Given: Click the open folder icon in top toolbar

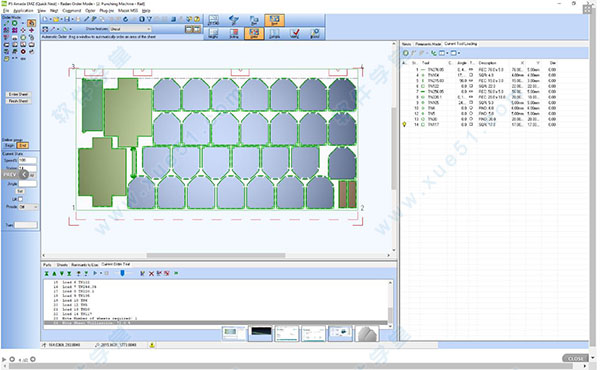Looking at the screenshot, I should (x=56, y=19).
